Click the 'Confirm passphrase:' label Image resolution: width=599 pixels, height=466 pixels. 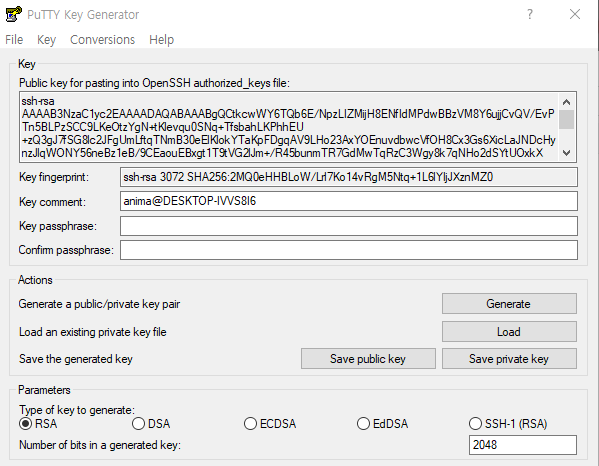pyautogui.click(x=66, y=250)
